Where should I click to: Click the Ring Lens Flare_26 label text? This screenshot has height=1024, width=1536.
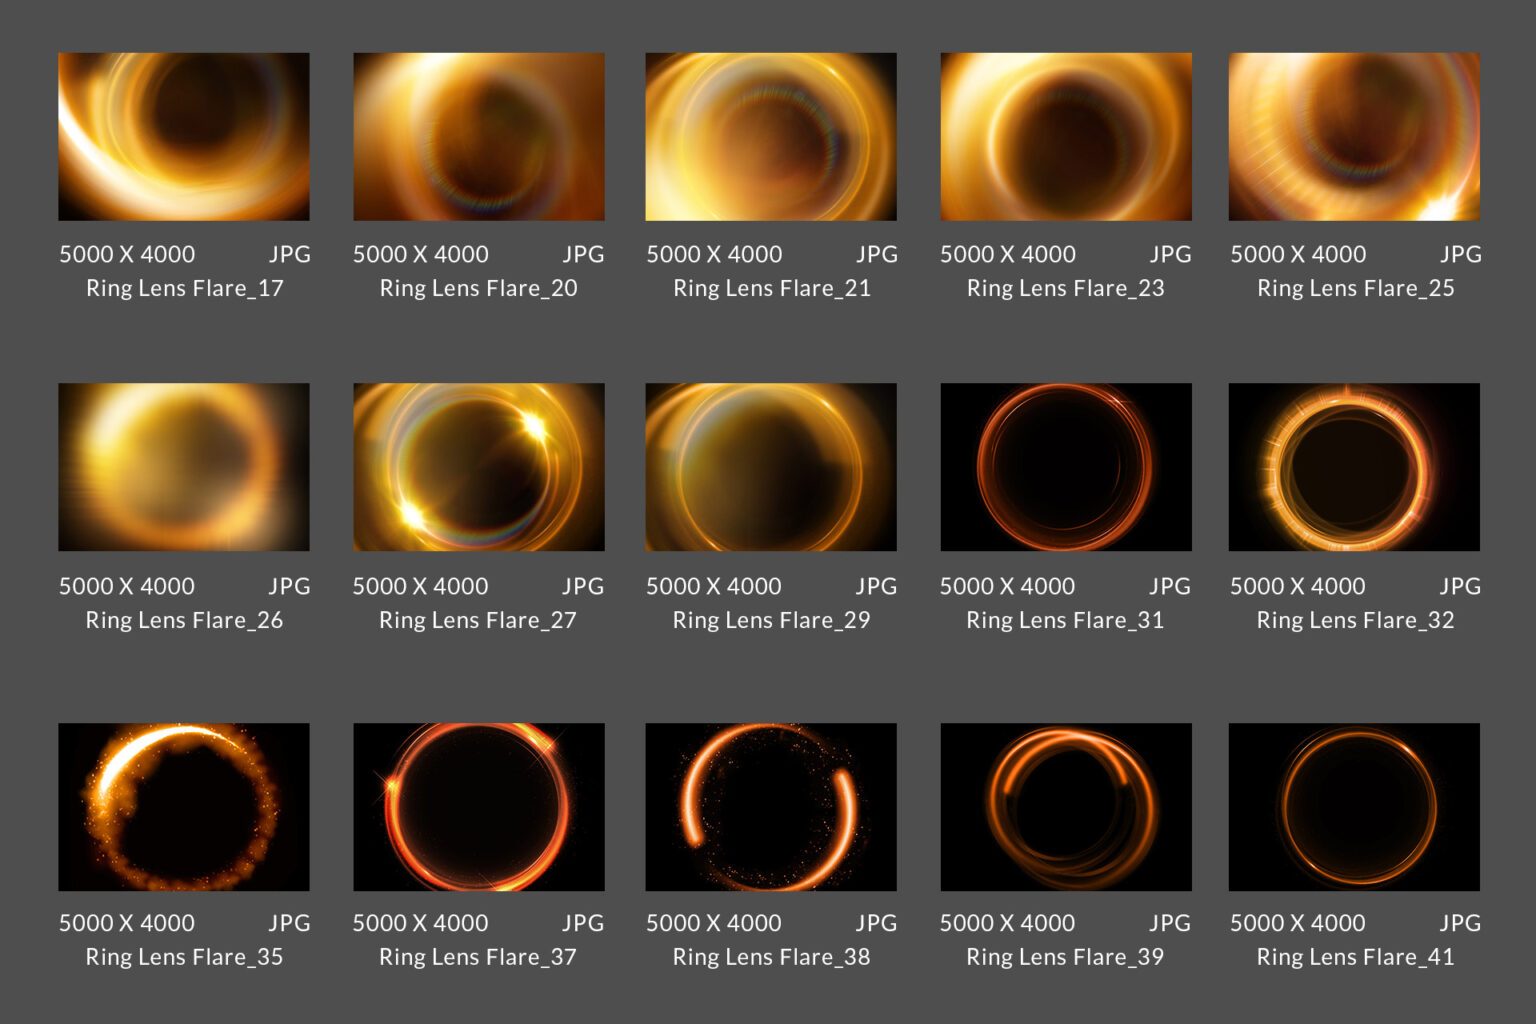[x=184, y=620]
